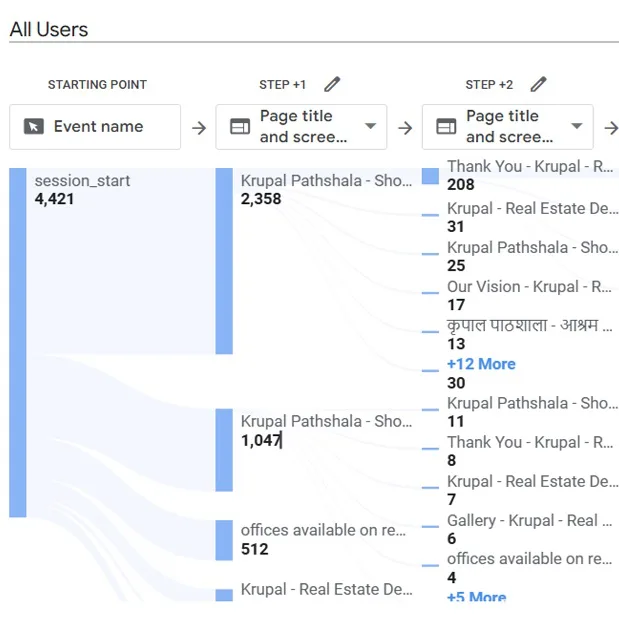Click the value 30 under +12 More
Image resolution: width=619 pixels, height=619 pixels.
tap(456, 383)
